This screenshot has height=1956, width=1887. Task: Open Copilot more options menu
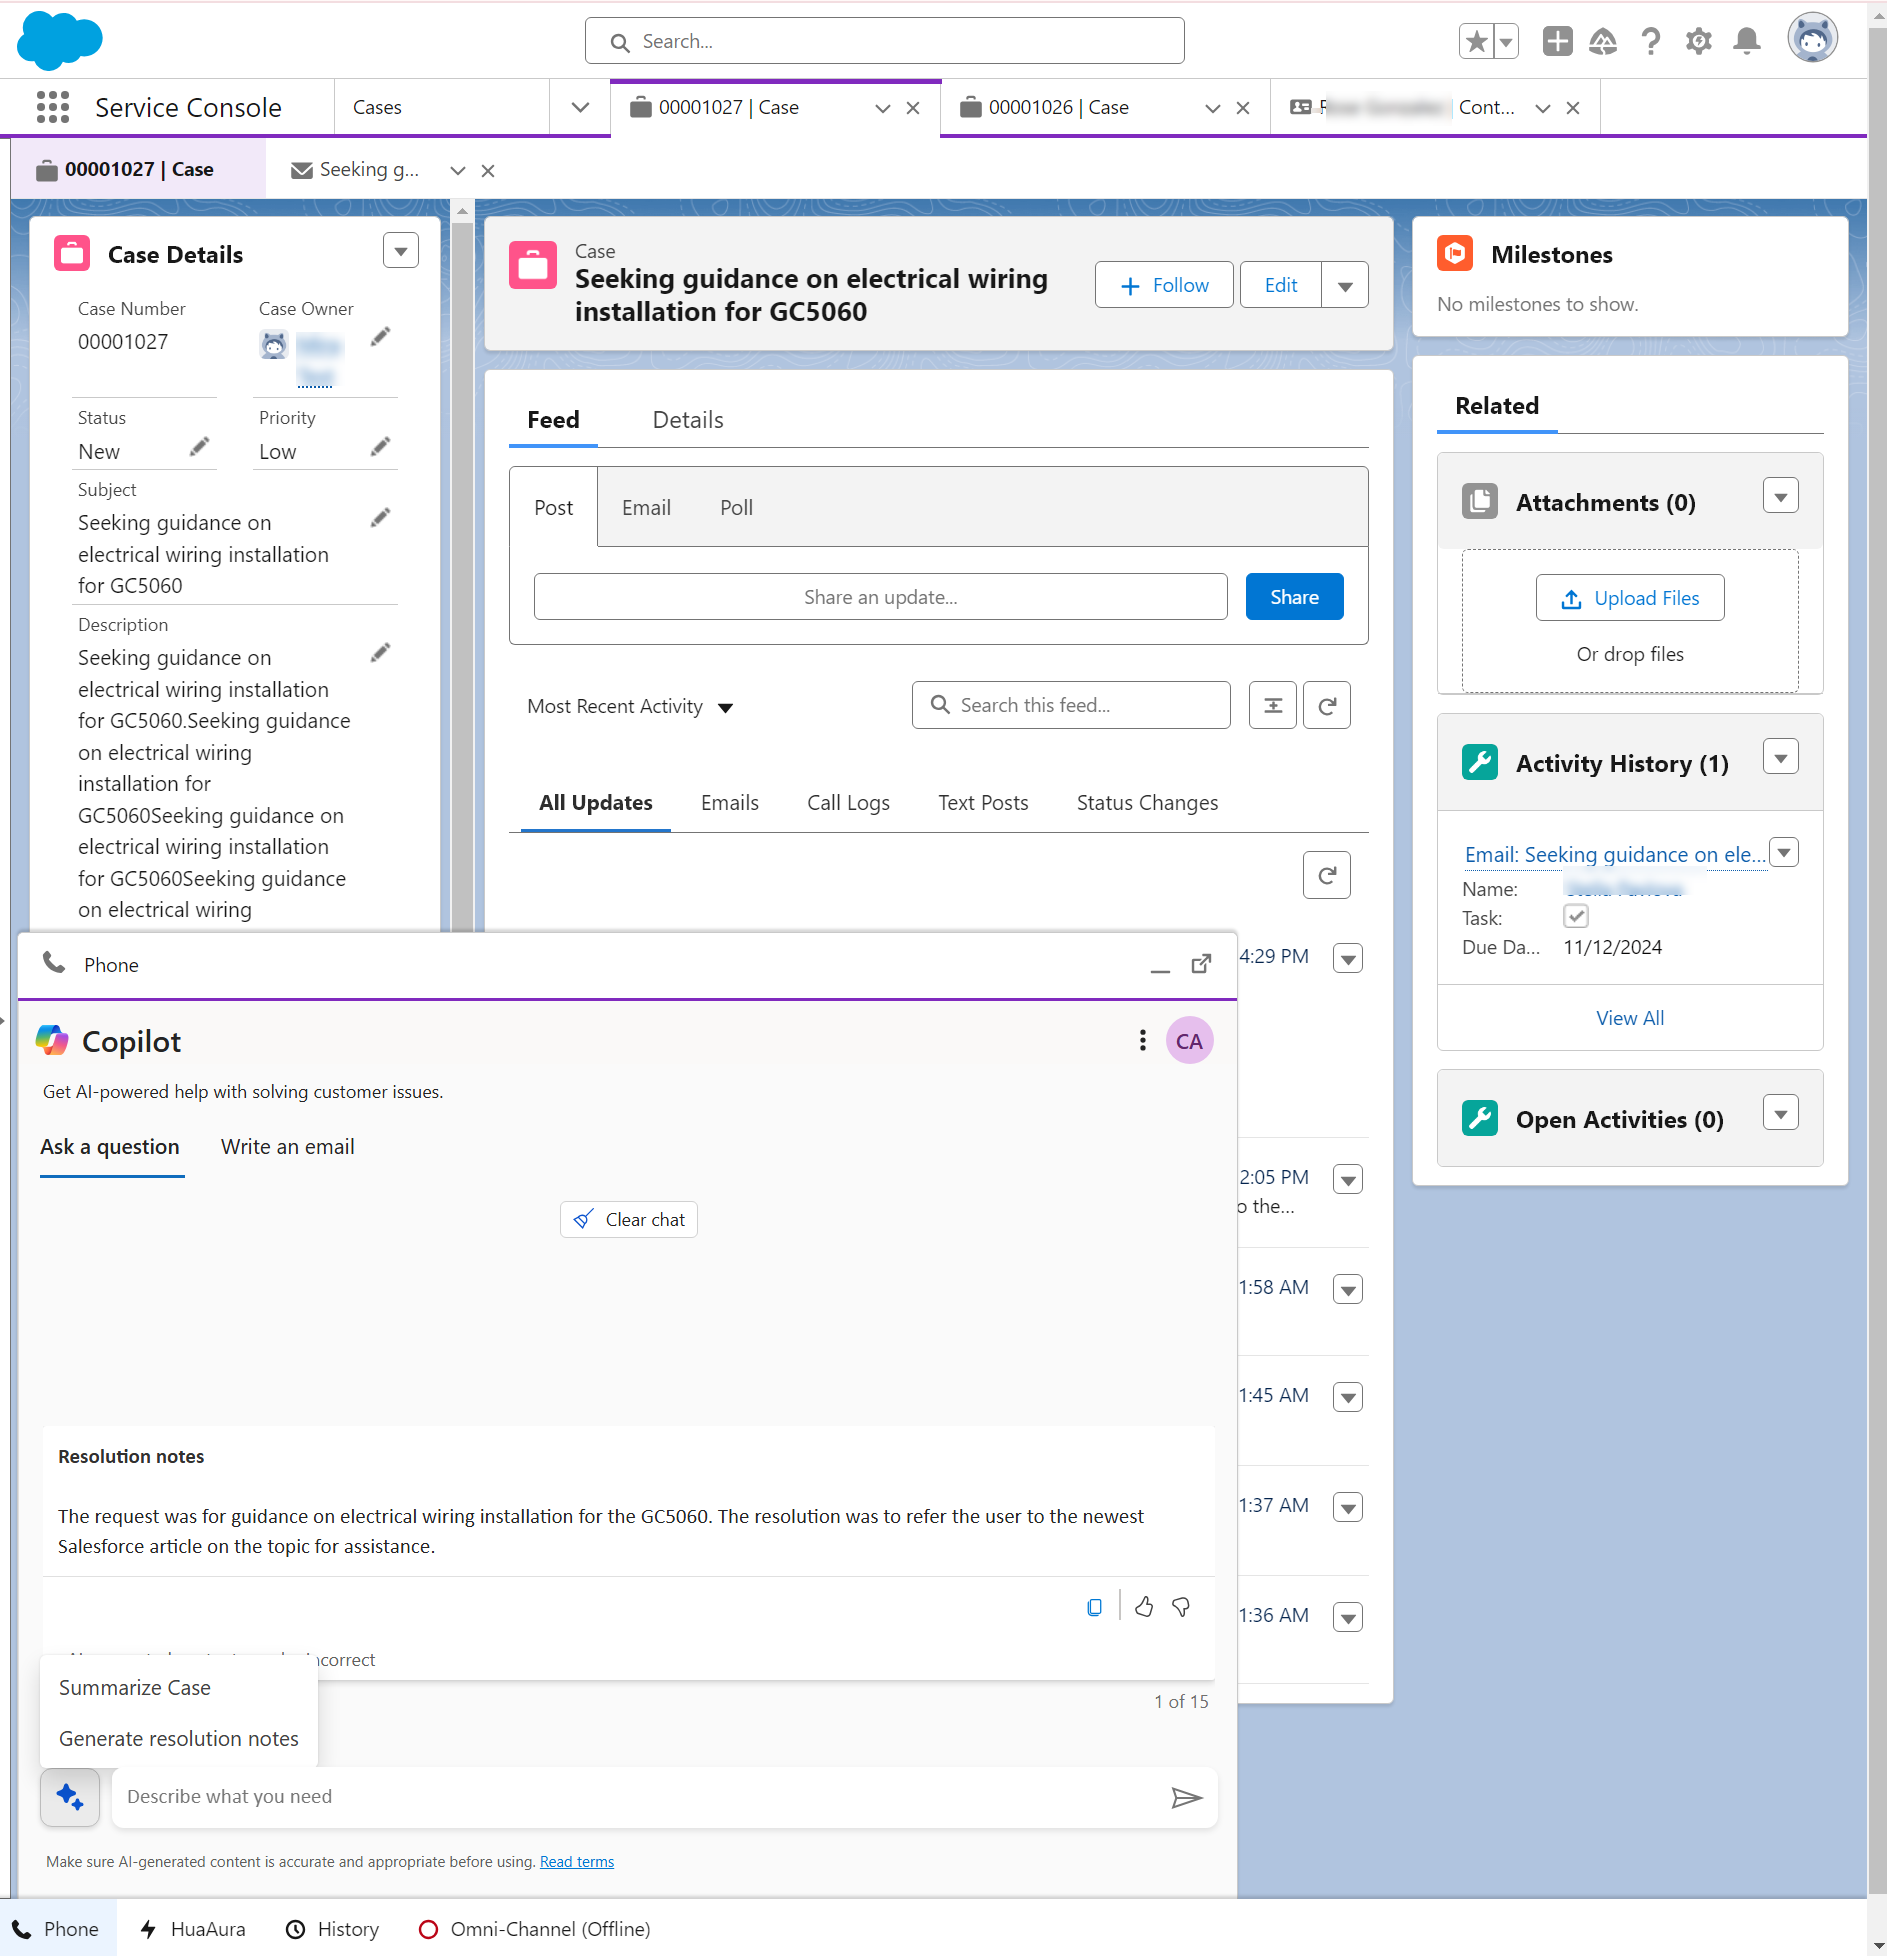[x=1142, y=1040]
